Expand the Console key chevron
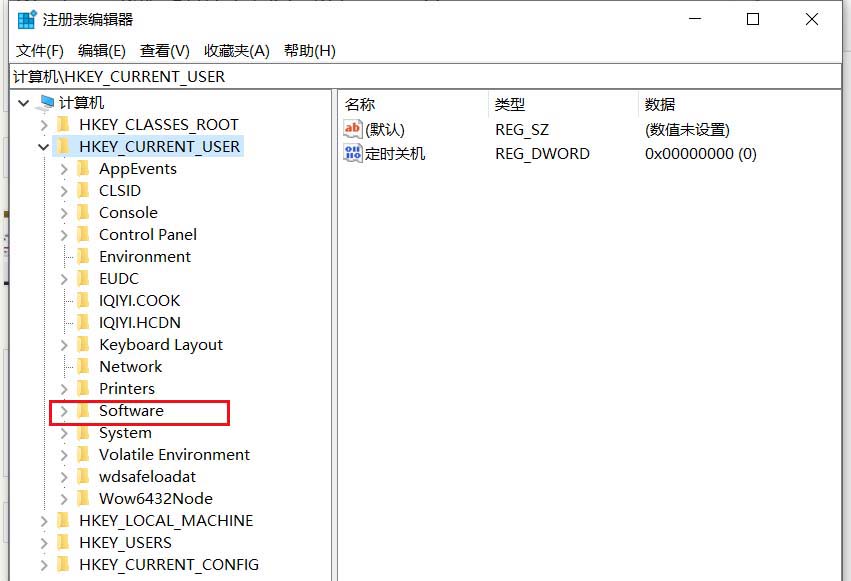This screenshot has width=851, height=581. point(64,213)
